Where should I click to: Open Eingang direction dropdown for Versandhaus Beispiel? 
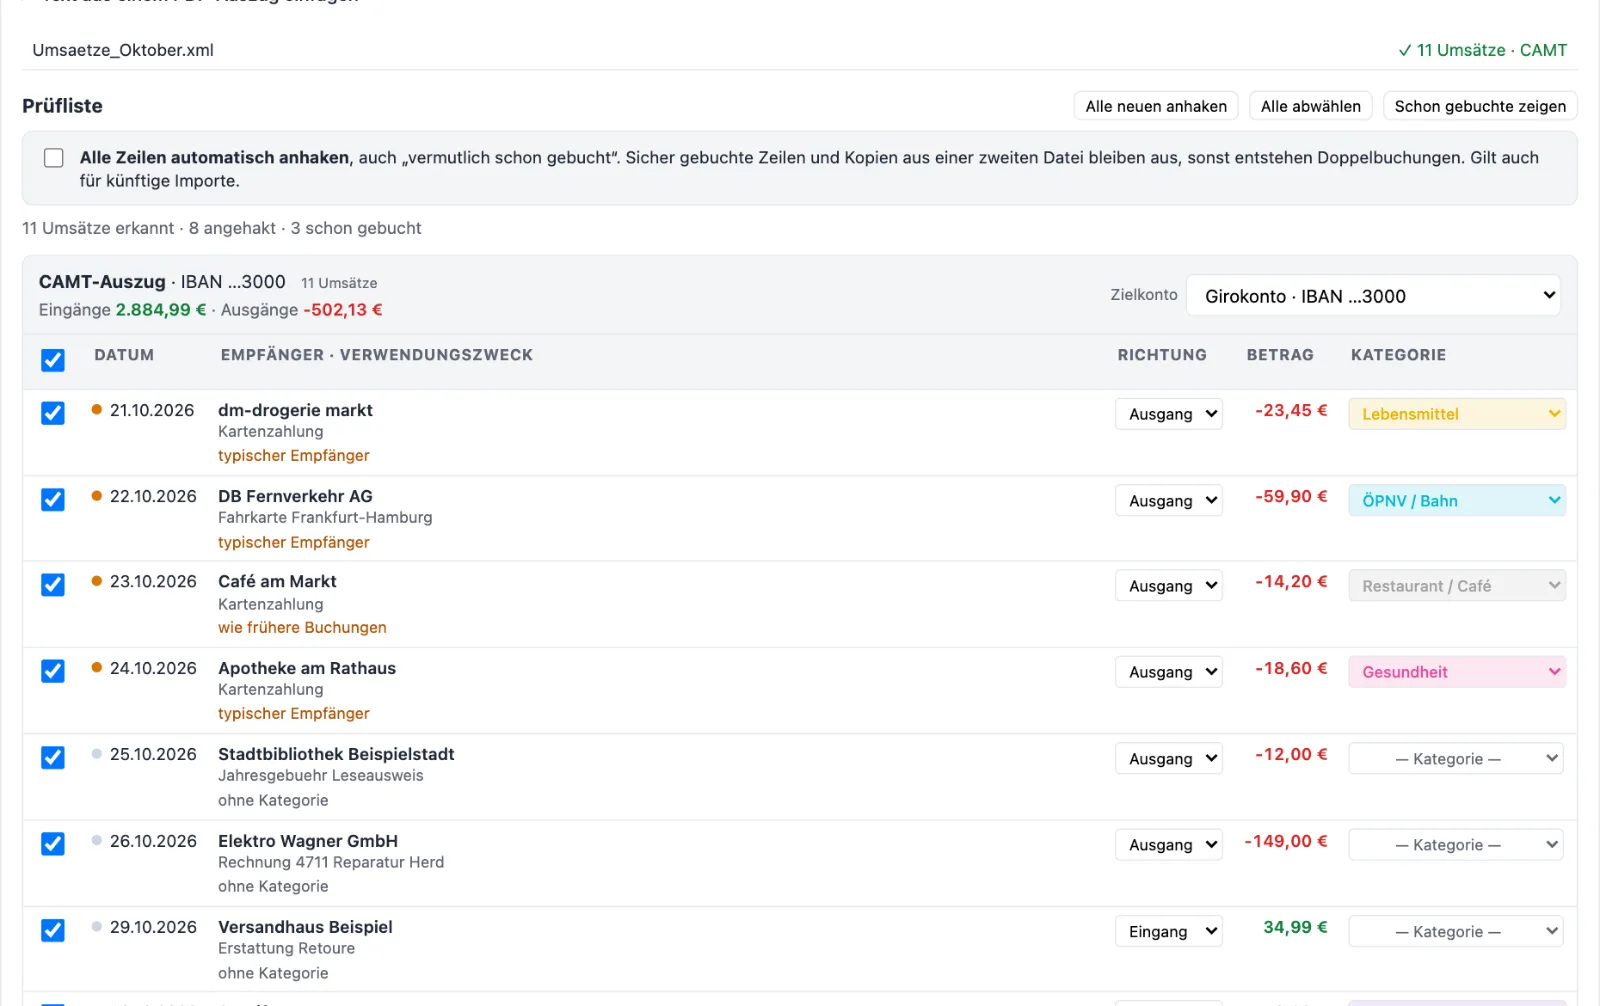1169,931
